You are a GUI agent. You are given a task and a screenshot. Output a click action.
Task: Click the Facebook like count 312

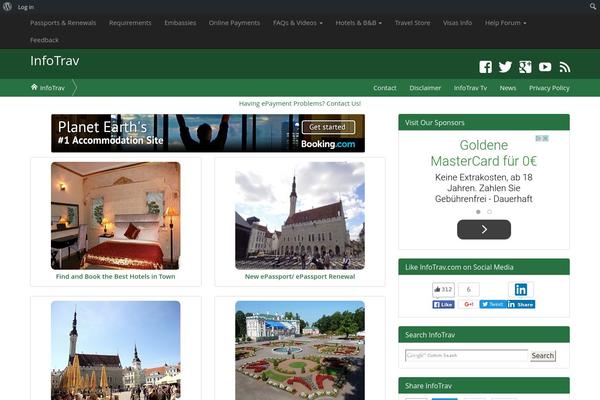[x=443, y=290]
